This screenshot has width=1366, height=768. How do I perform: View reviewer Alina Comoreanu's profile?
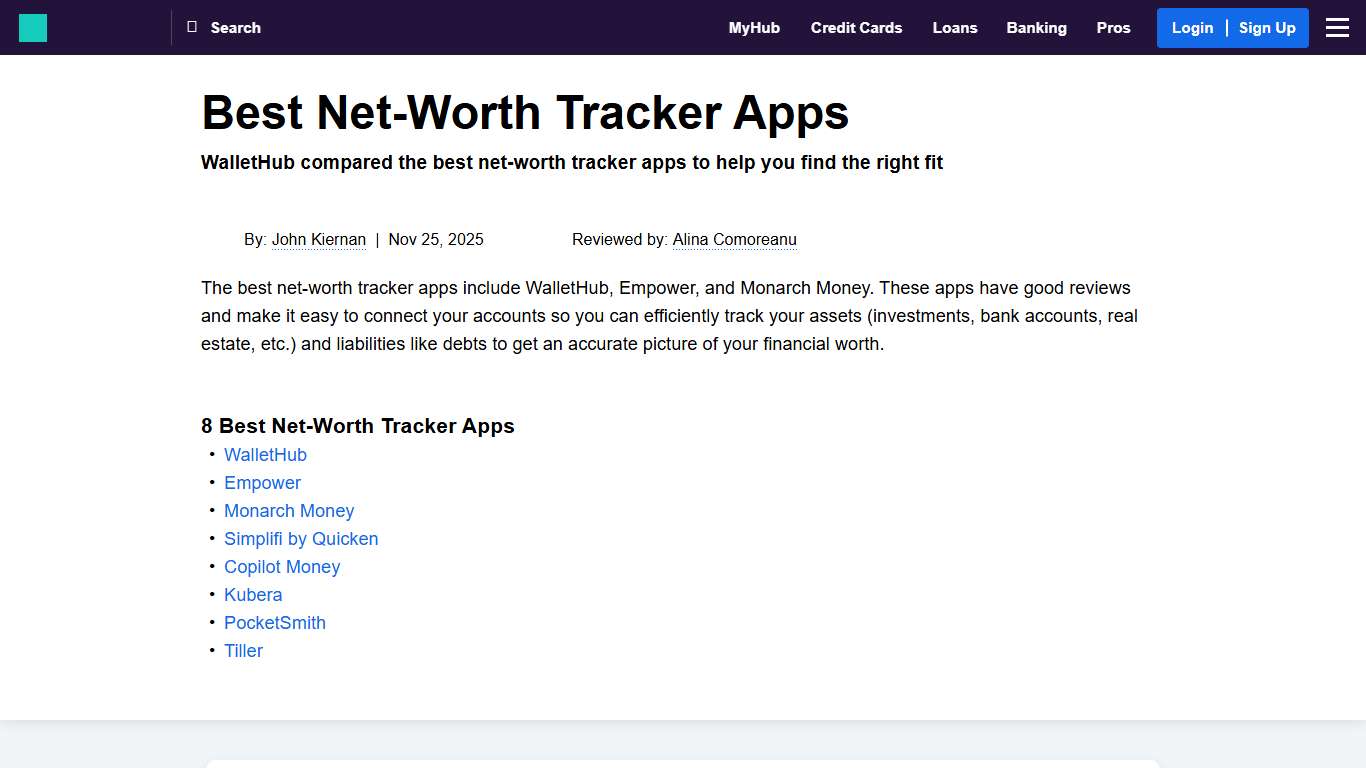pyautogui.click(x=735, y=239)
